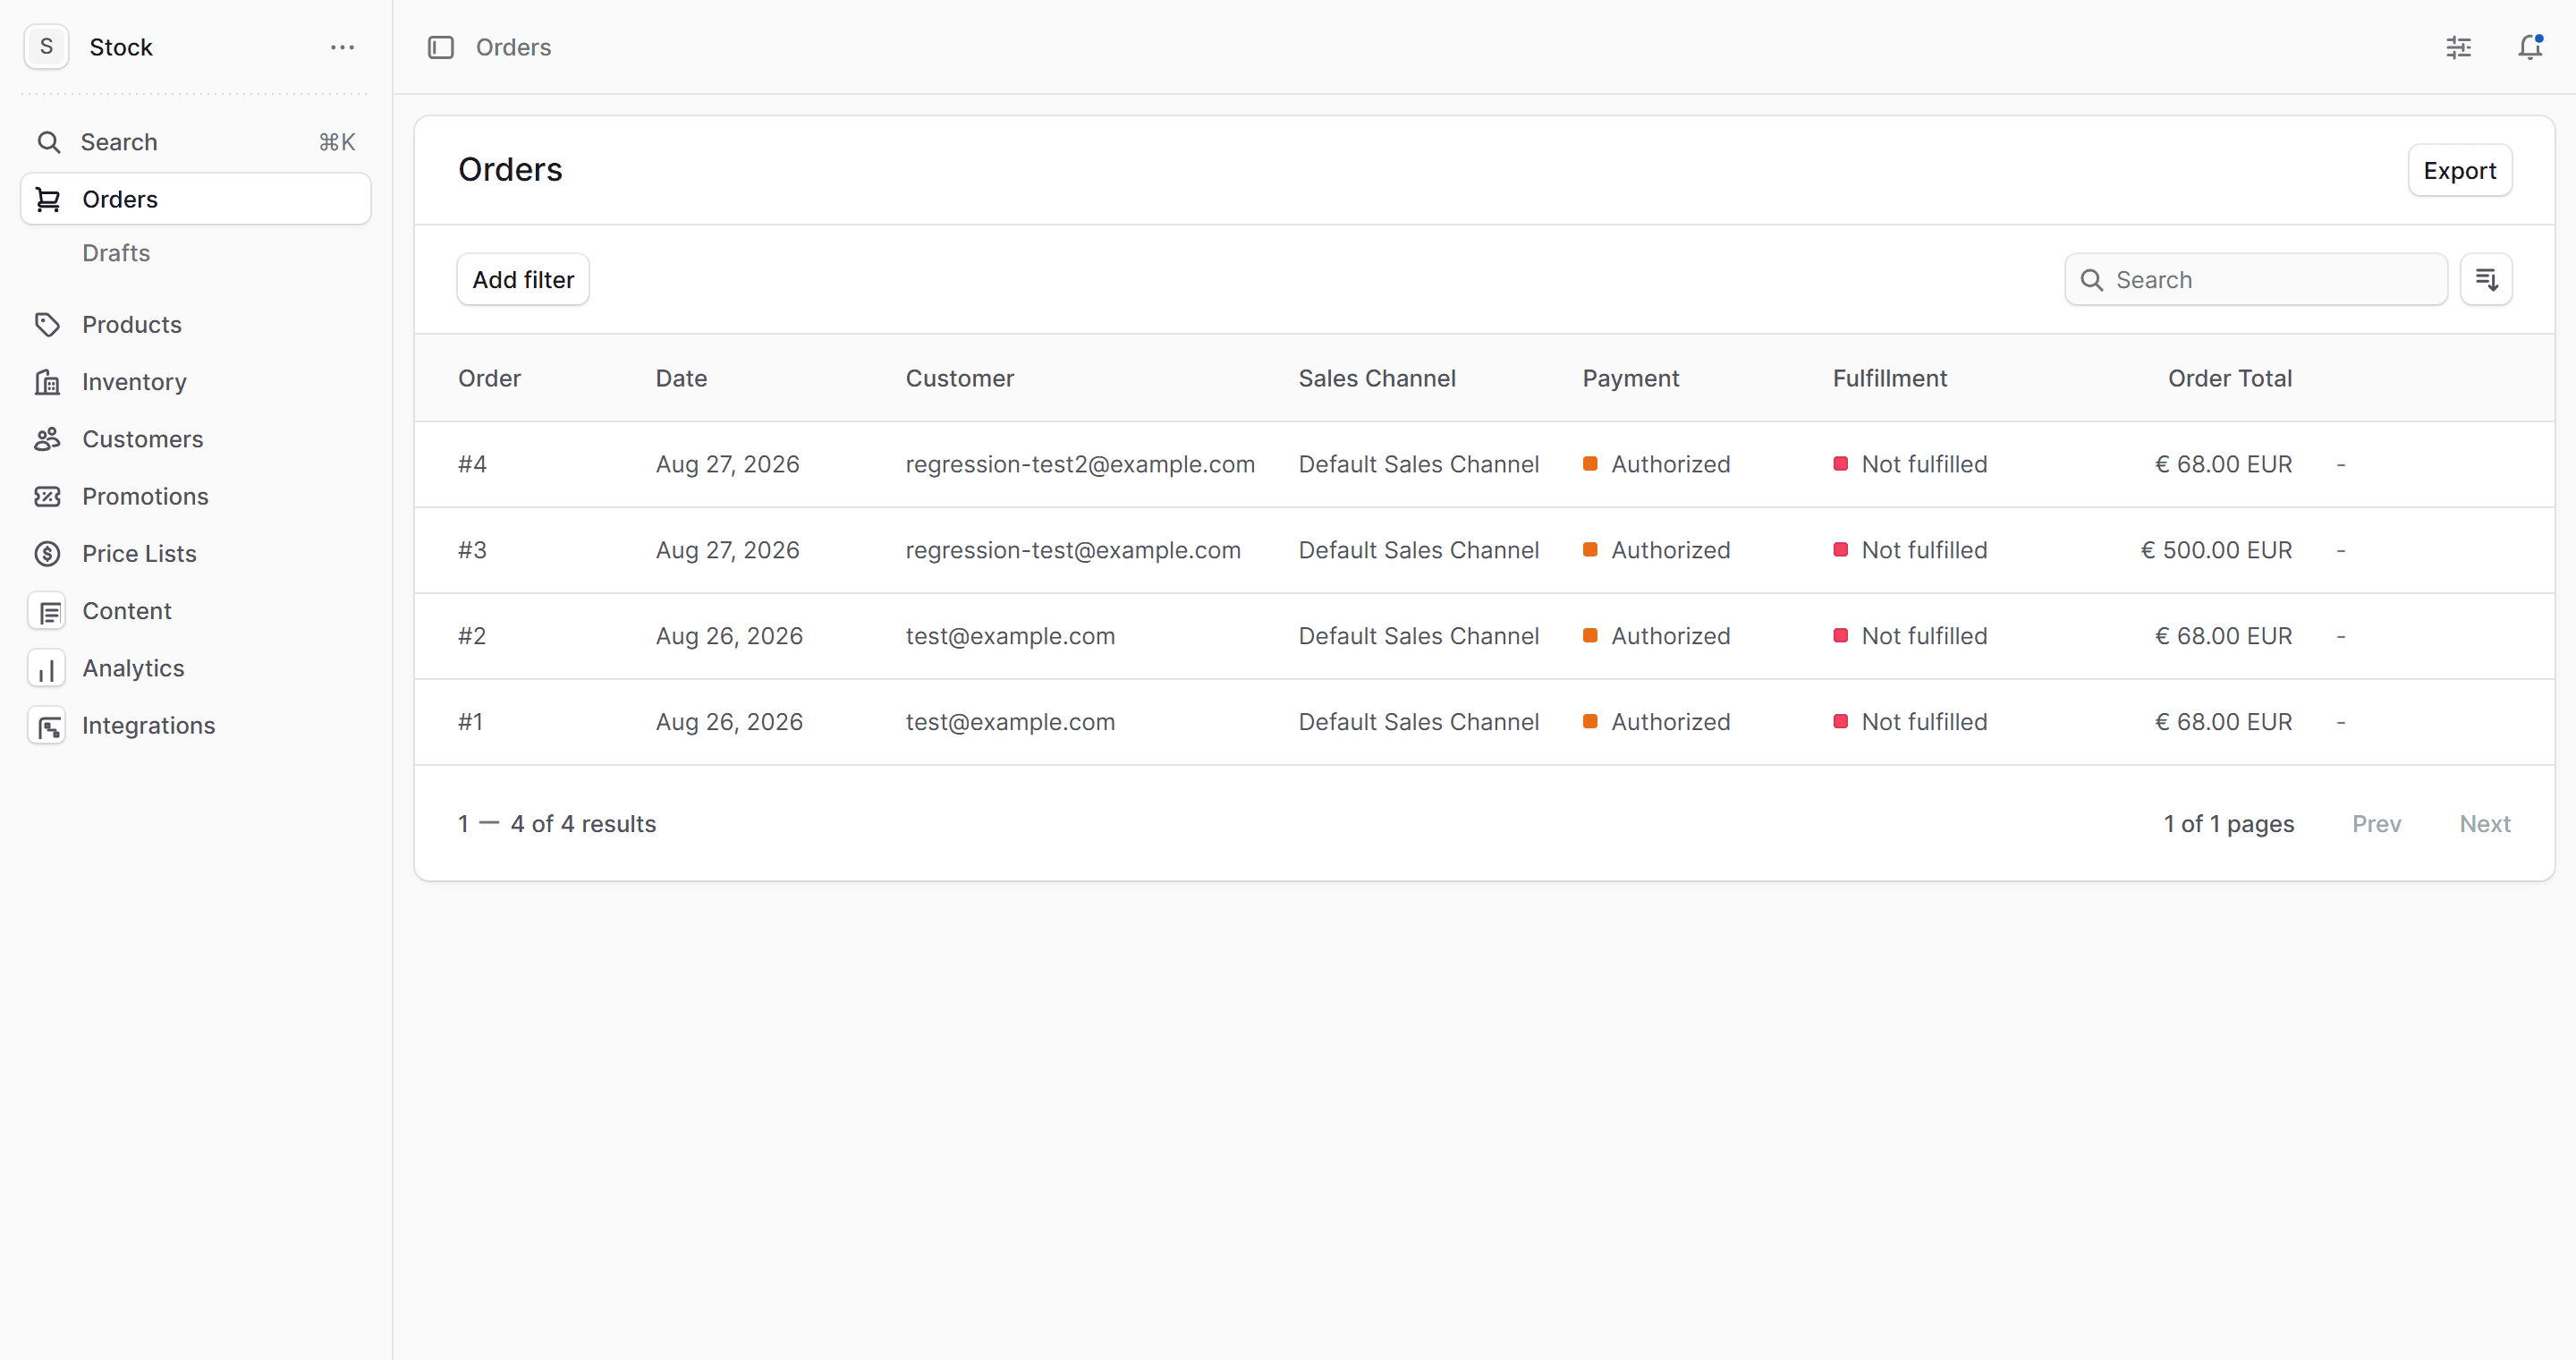Click the Orders cart icon in sidebar

coord(47,199)
